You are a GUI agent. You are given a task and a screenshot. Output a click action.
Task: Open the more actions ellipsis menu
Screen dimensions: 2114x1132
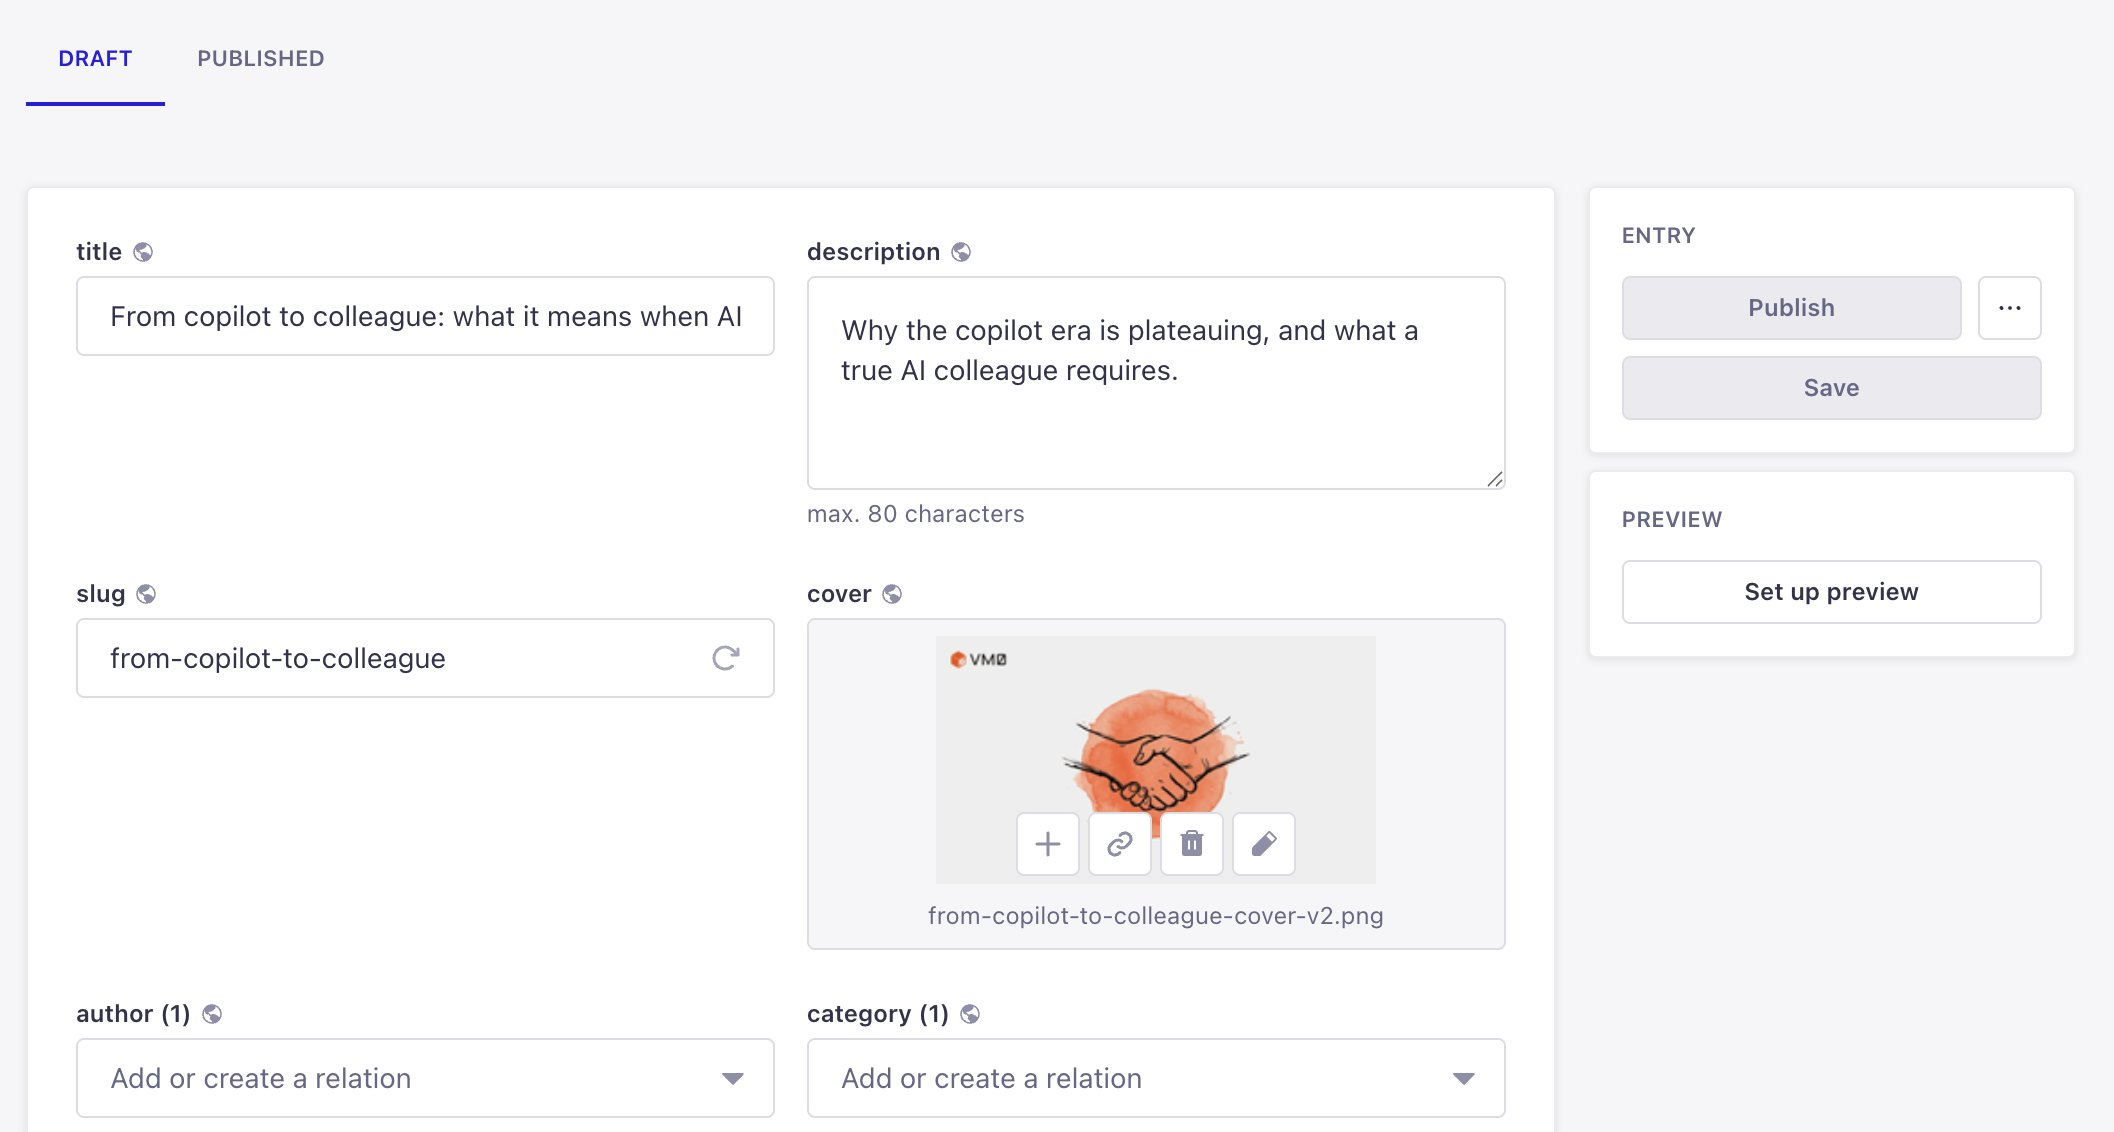(2009, 308)
